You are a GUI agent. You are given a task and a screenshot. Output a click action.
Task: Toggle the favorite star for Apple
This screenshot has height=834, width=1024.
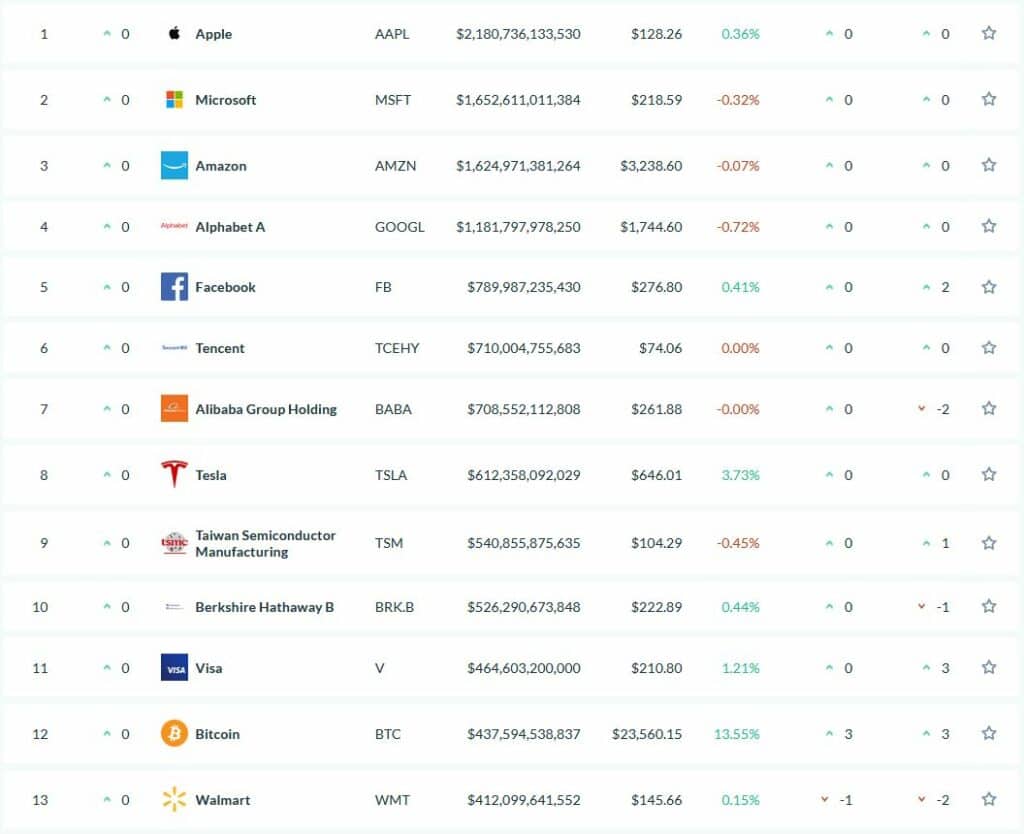coord(989,34)
